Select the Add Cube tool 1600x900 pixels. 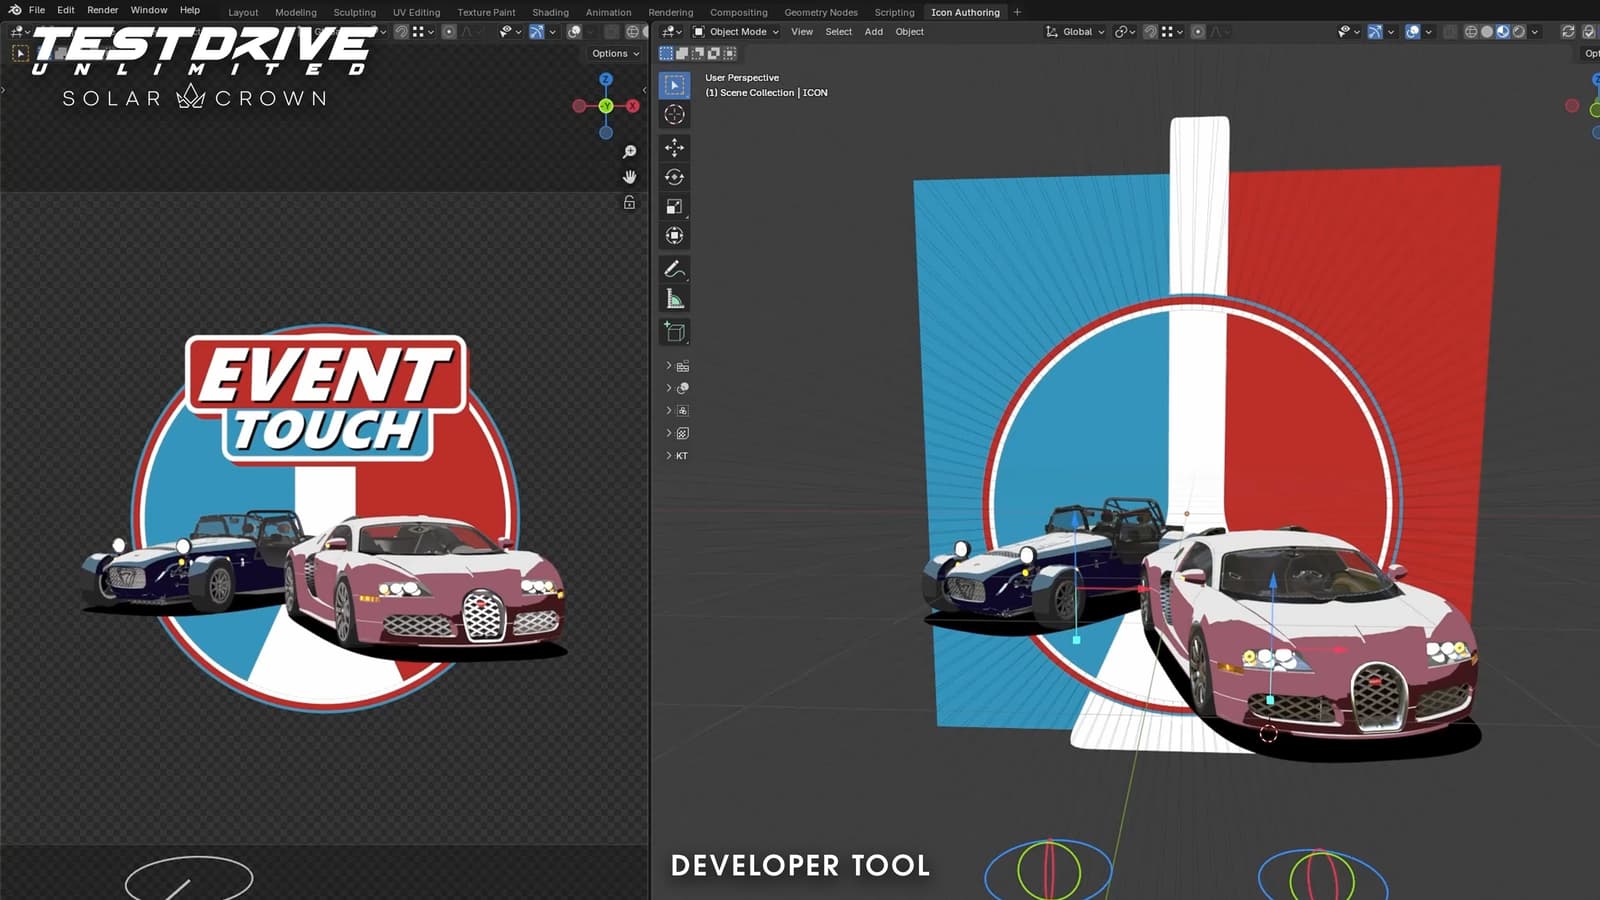coord(675,332)
